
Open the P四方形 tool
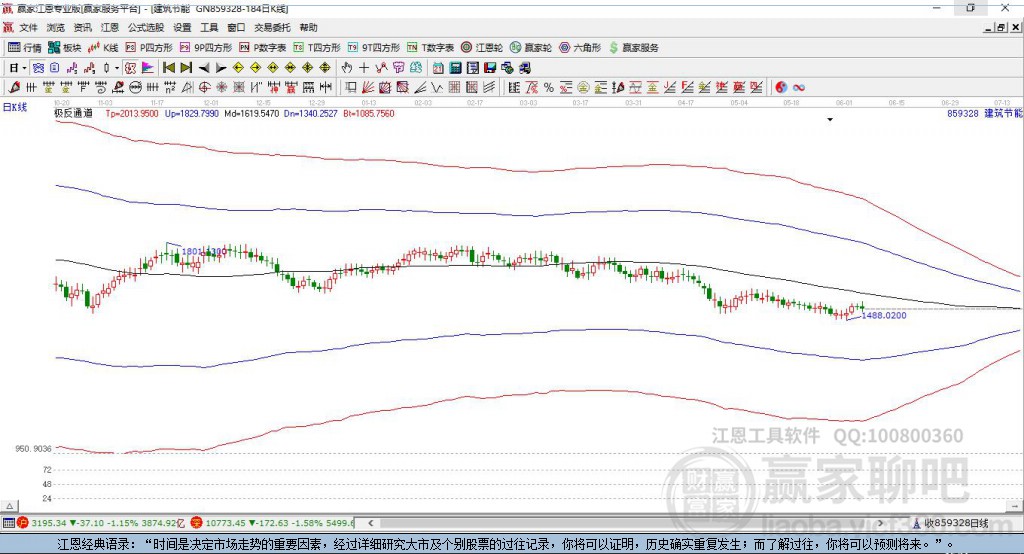pyautogui.click(x=149, y=48)
